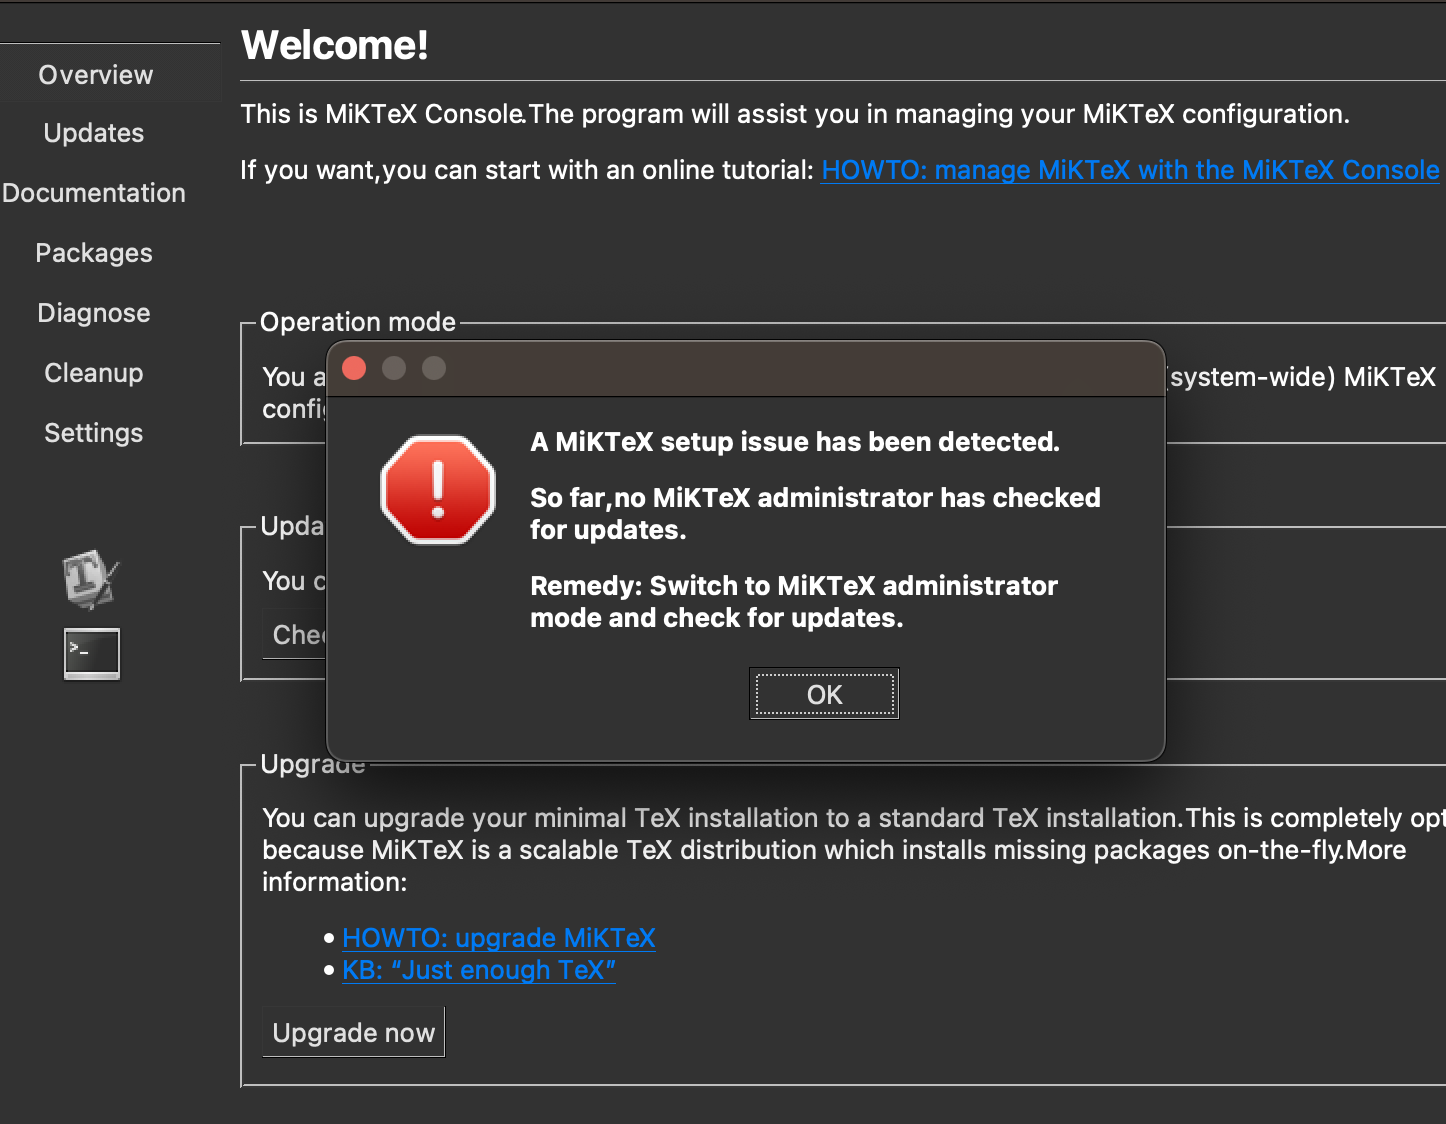The width and height of the screenshot is (1446, 1124).
Task: Click the yellow minimize dot on the dialog
Action: (x=394, y=368)
